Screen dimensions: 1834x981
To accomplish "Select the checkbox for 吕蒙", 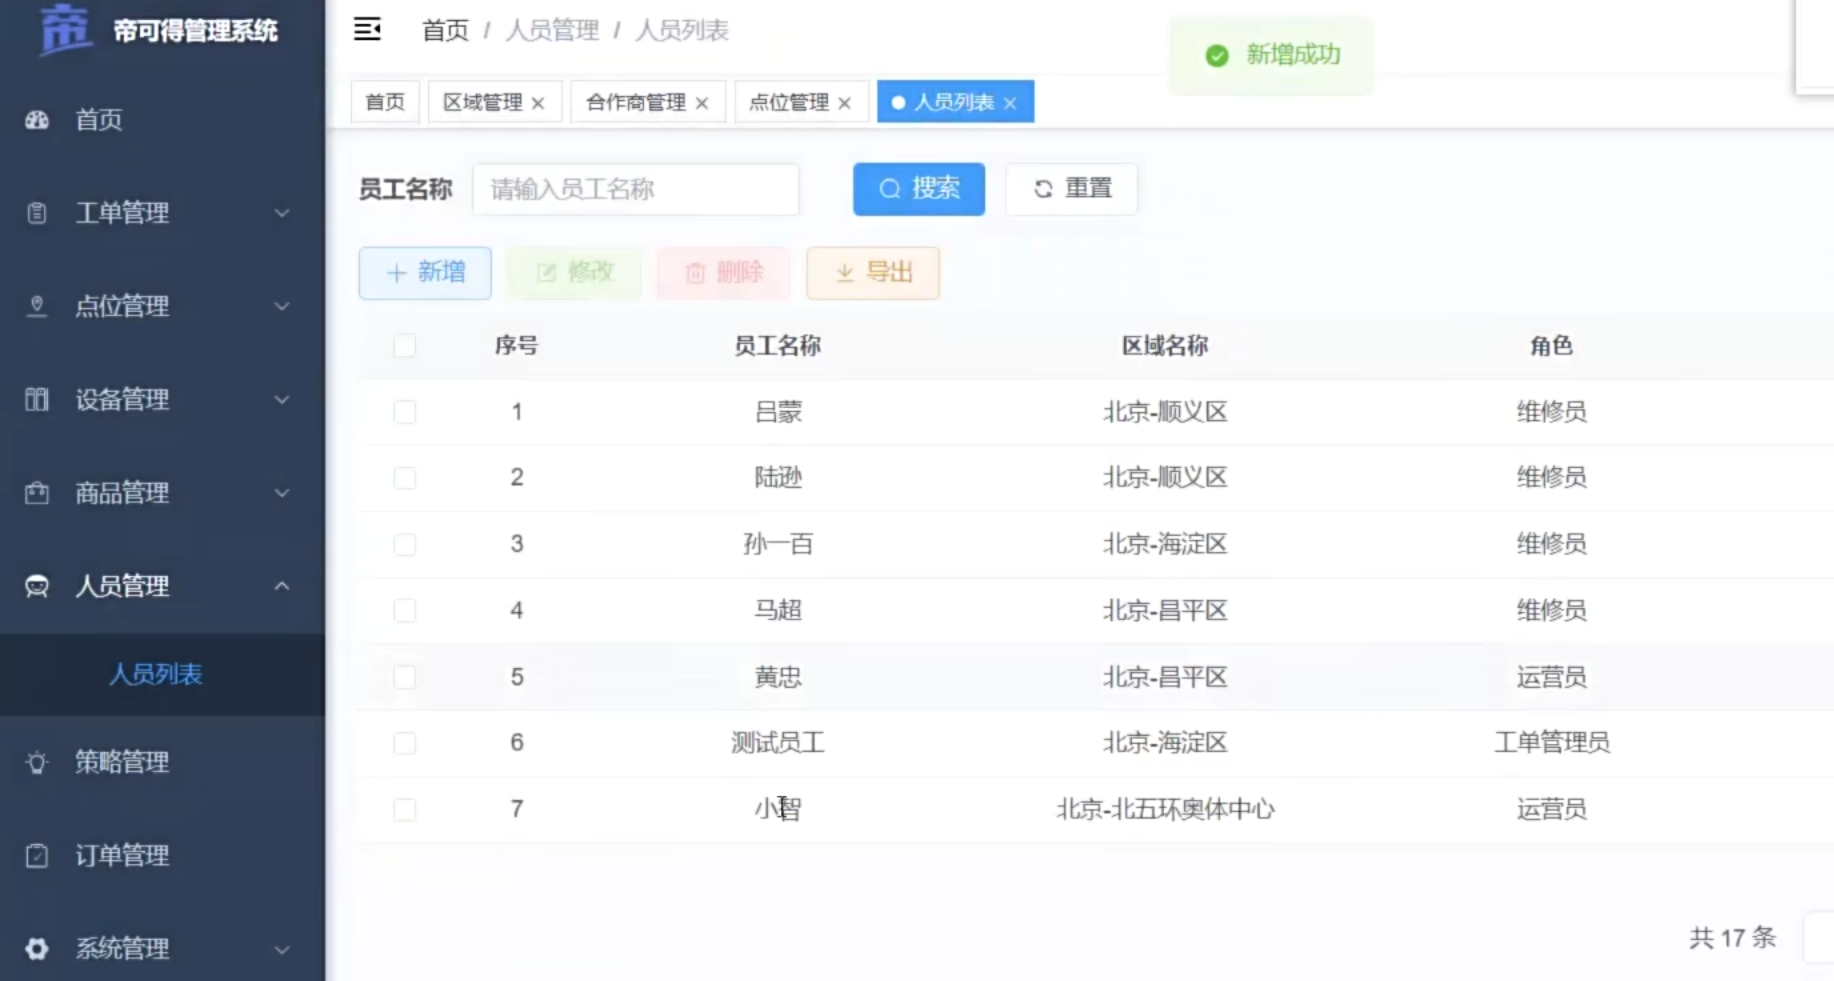I will tap(405, 412).
